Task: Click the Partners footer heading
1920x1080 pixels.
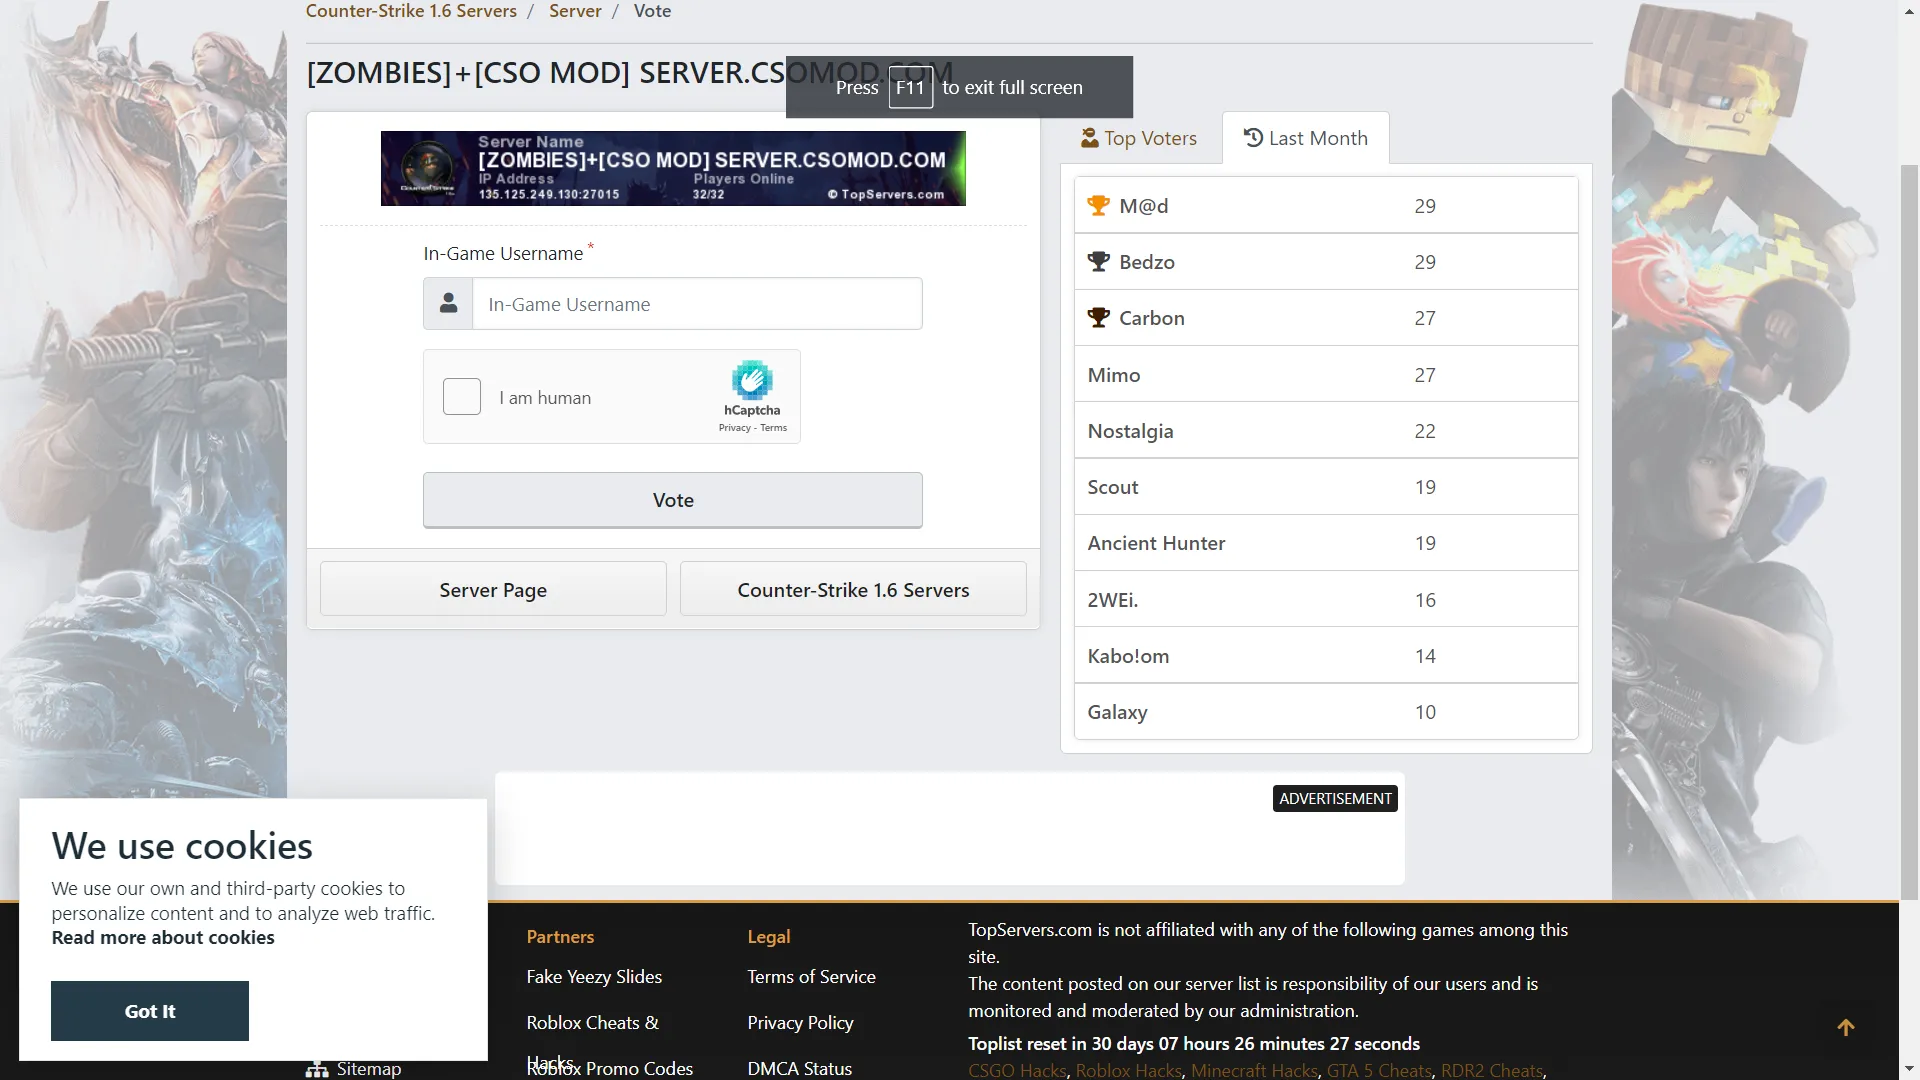Action: tap(560, 936)
